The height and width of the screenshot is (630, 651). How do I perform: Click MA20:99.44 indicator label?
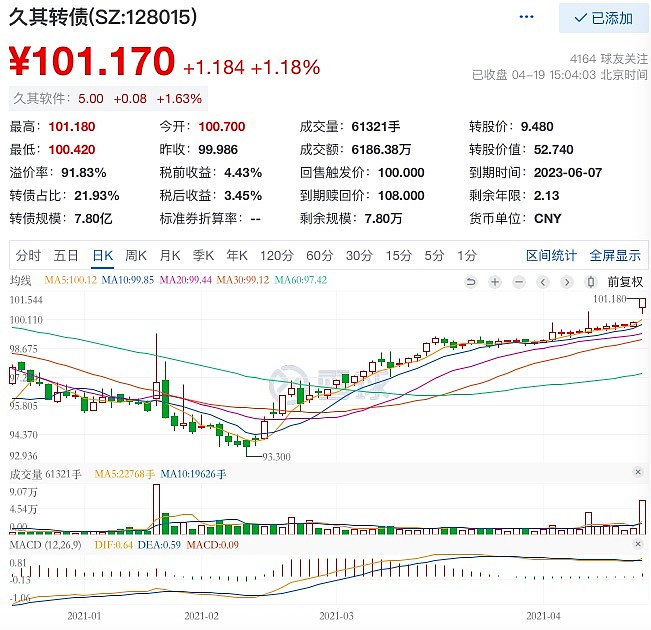point(186,280)
